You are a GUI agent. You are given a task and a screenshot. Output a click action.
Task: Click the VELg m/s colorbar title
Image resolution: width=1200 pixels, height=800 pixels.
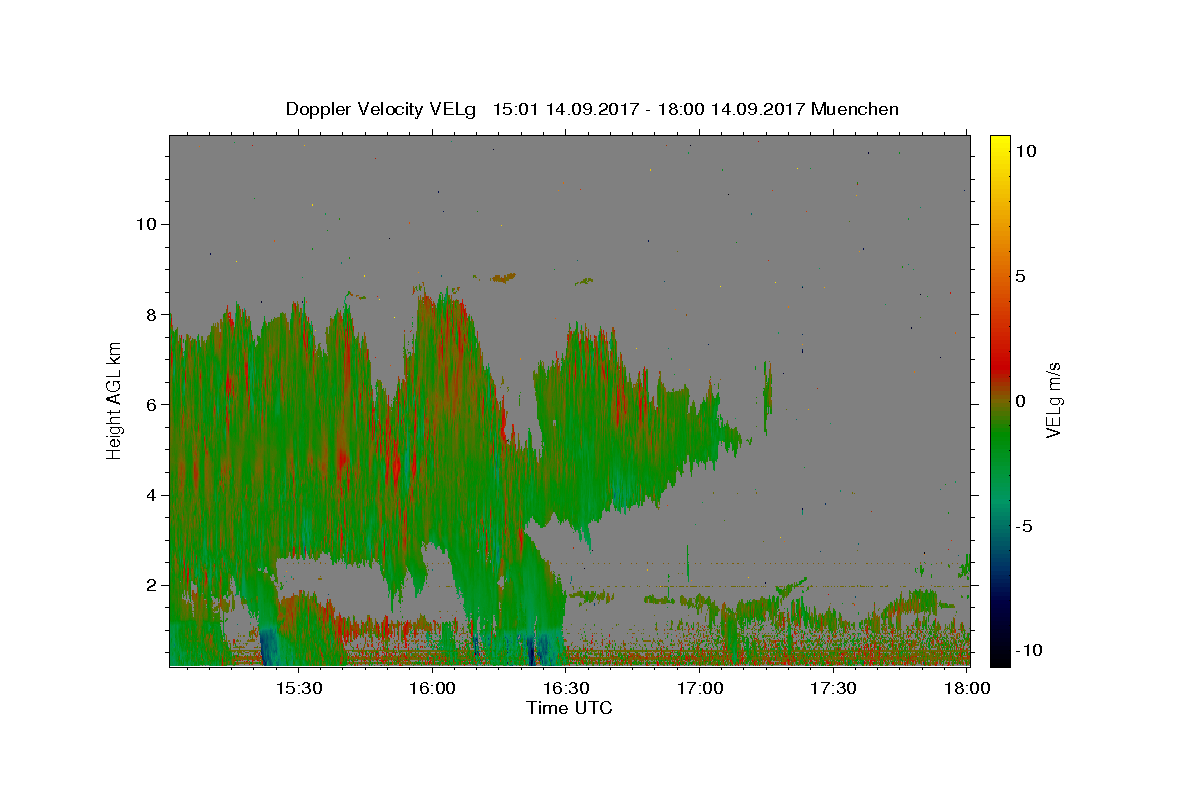tap(1053, 400)
